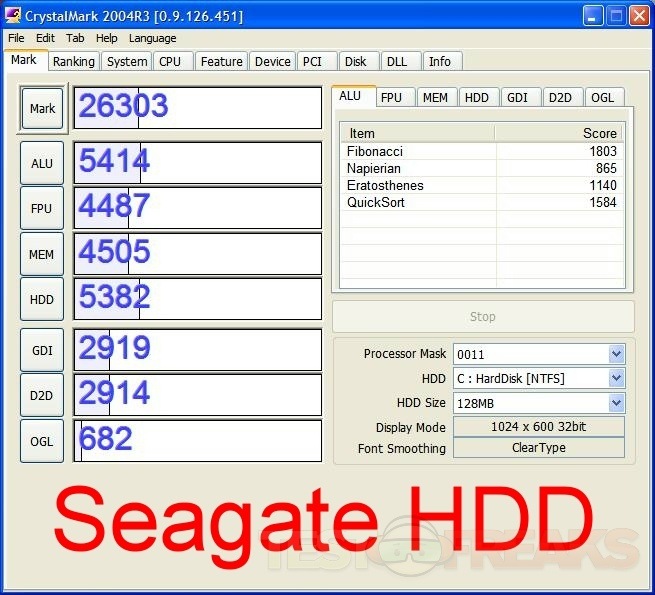Click the Mark benchmark button
Image resolution: width=655 pixels, height=595 pixels.
pos(42,108)
